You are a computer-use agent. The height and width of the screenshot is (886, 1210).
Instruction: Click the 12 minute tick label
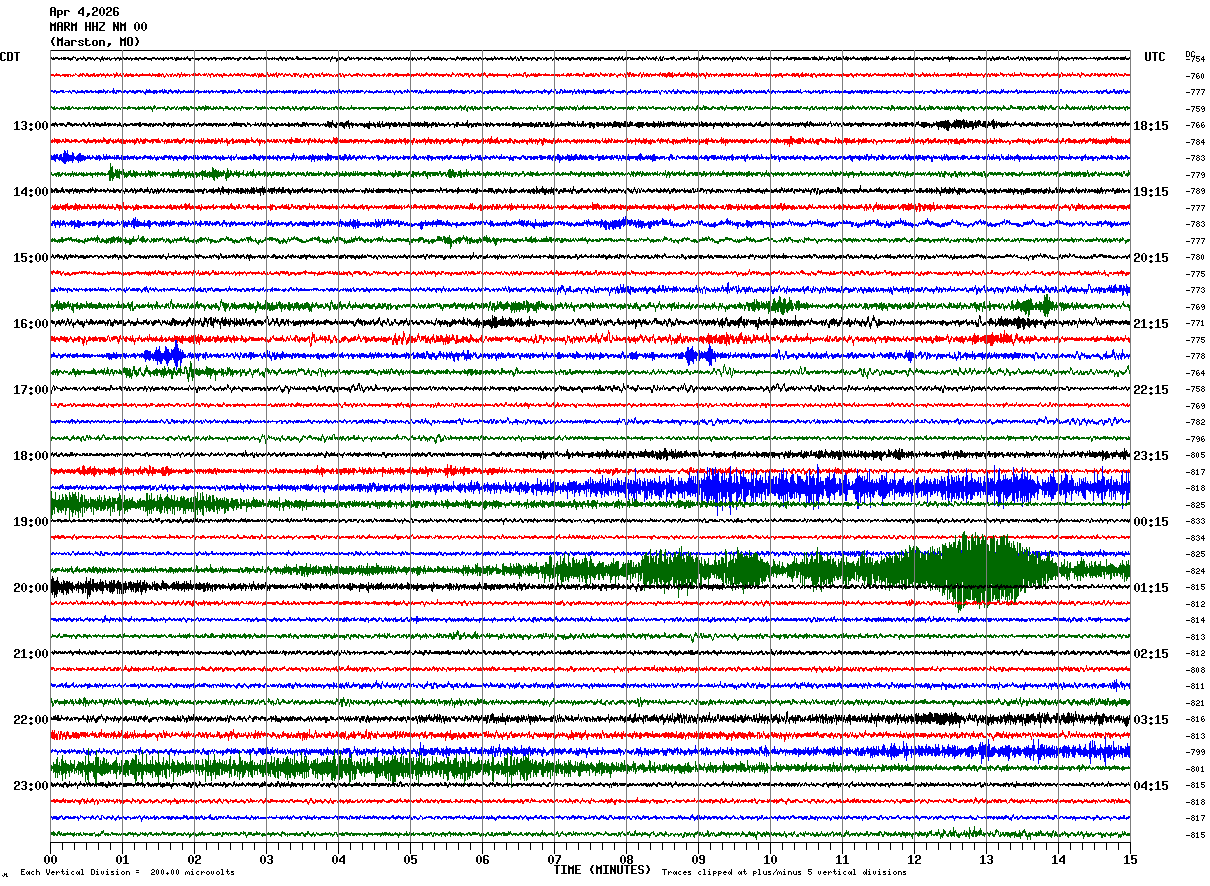click(x=914, y=859)
